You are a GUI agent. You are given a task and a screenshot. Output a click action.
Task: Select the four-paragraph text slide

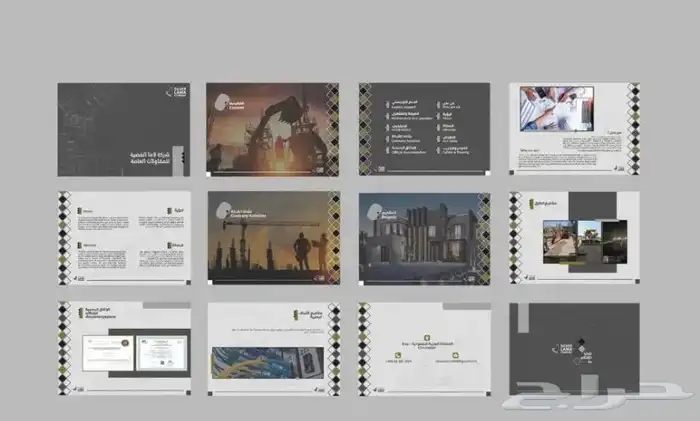pyautogui.click(x=125, y=238)
